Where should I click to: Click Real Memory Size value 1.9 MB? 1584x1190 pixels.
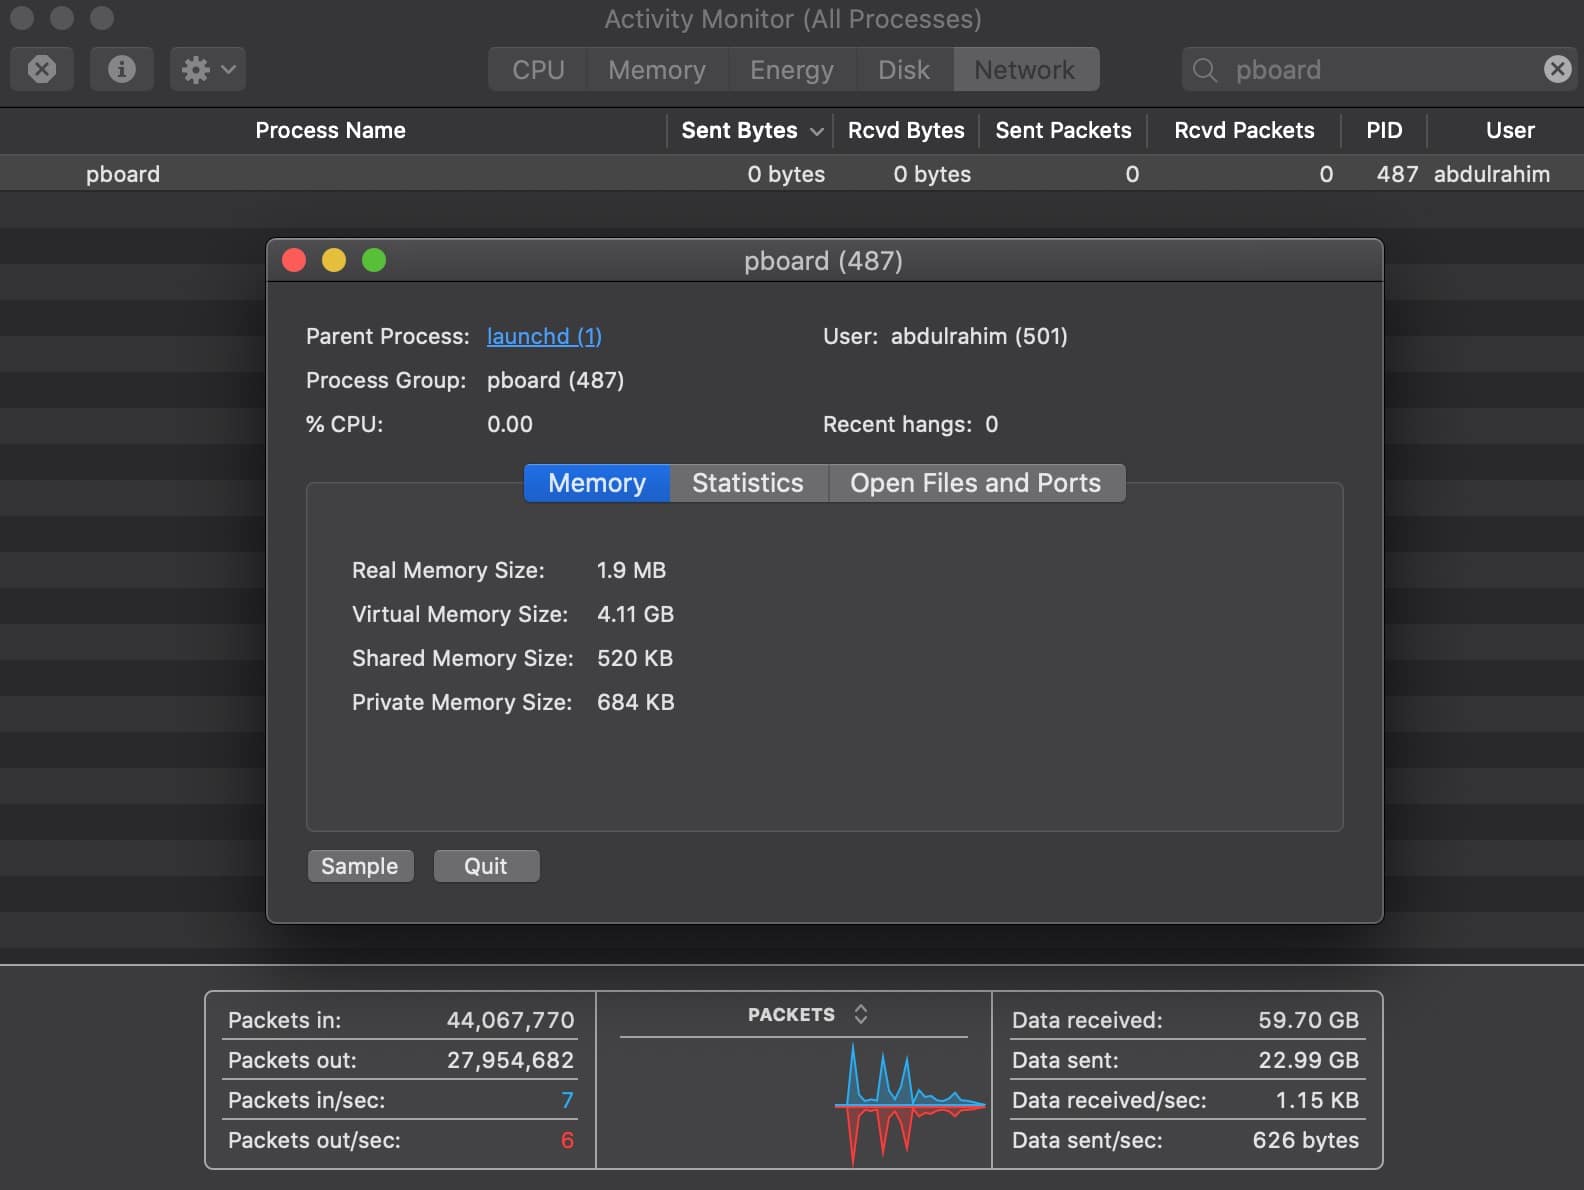pyautogui.click(x=631, y=570)
